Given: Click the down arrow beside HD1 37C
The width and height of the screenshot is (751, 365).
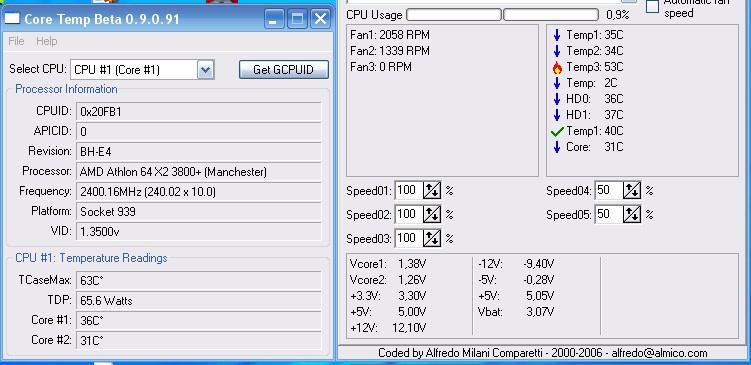Looking at the screenshot, I should pyautogui.click(x=557, y=115).
